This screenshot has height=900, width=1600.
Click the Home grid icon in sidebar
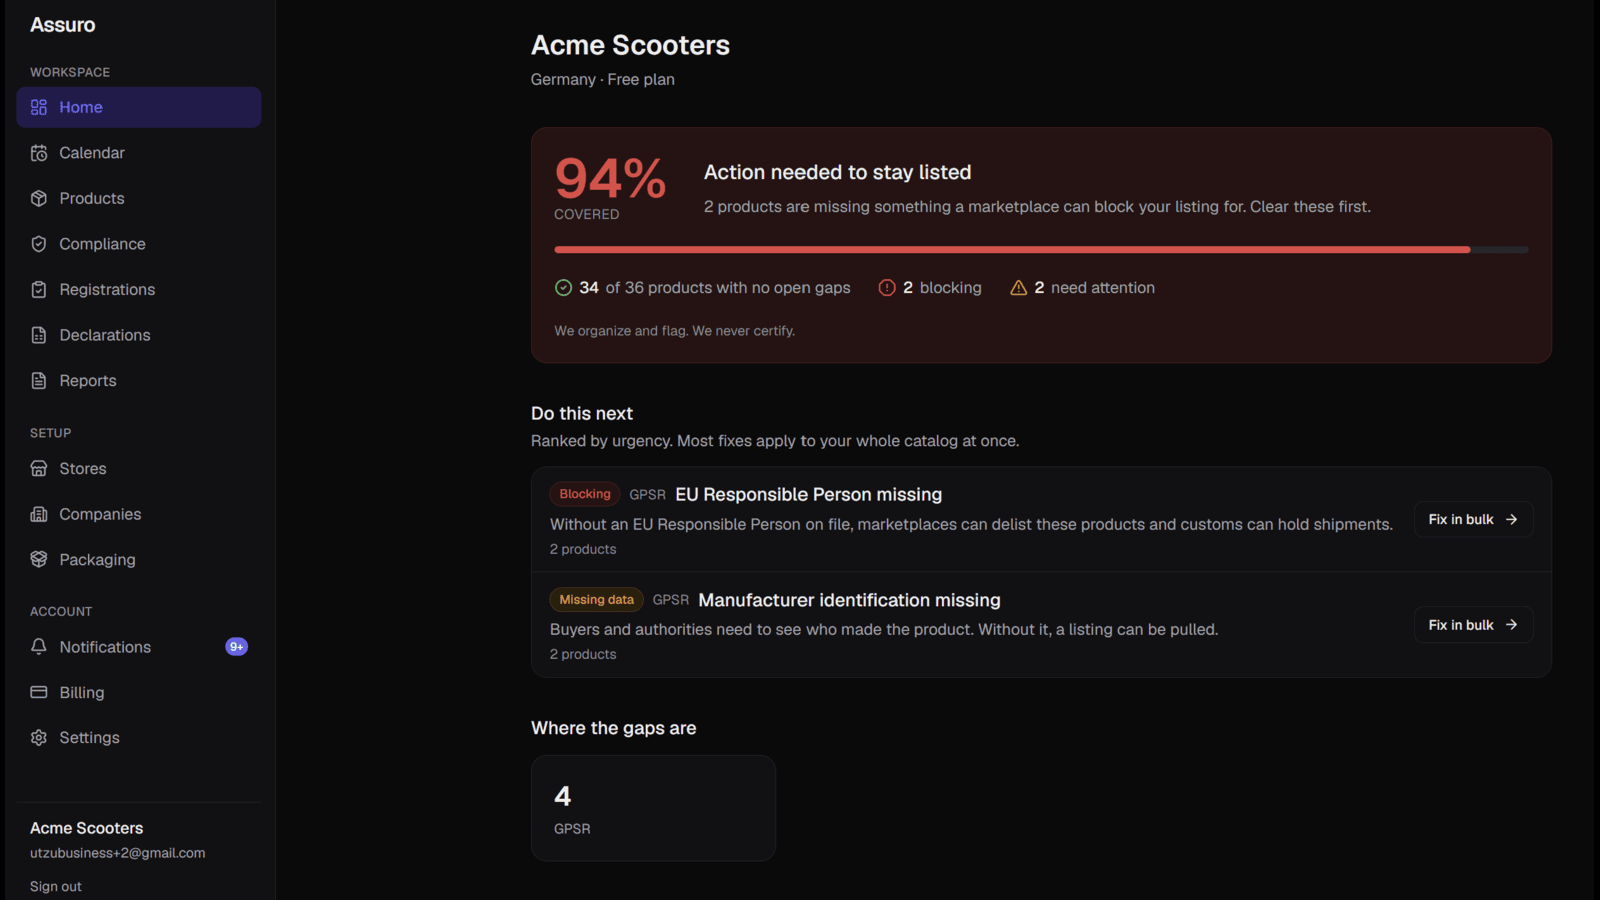click(x=39, y=107)
